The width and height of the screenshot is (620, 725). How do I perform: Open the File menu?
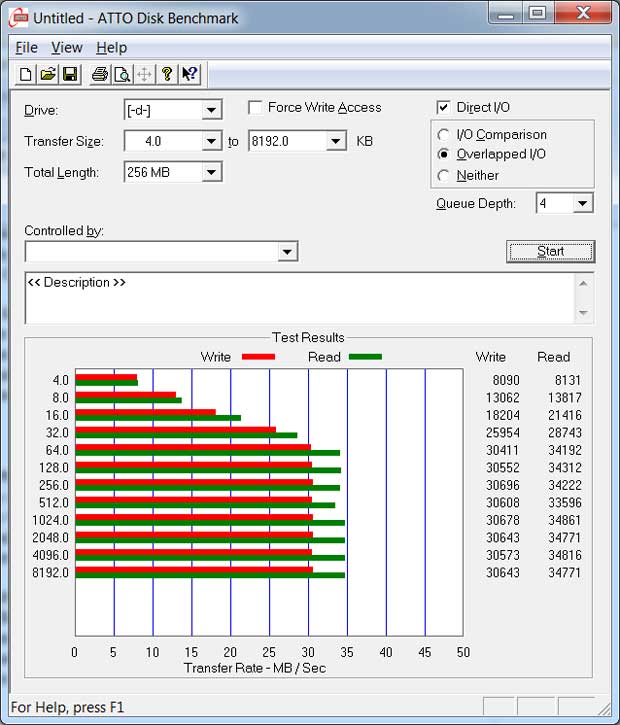tap(26, 48)
